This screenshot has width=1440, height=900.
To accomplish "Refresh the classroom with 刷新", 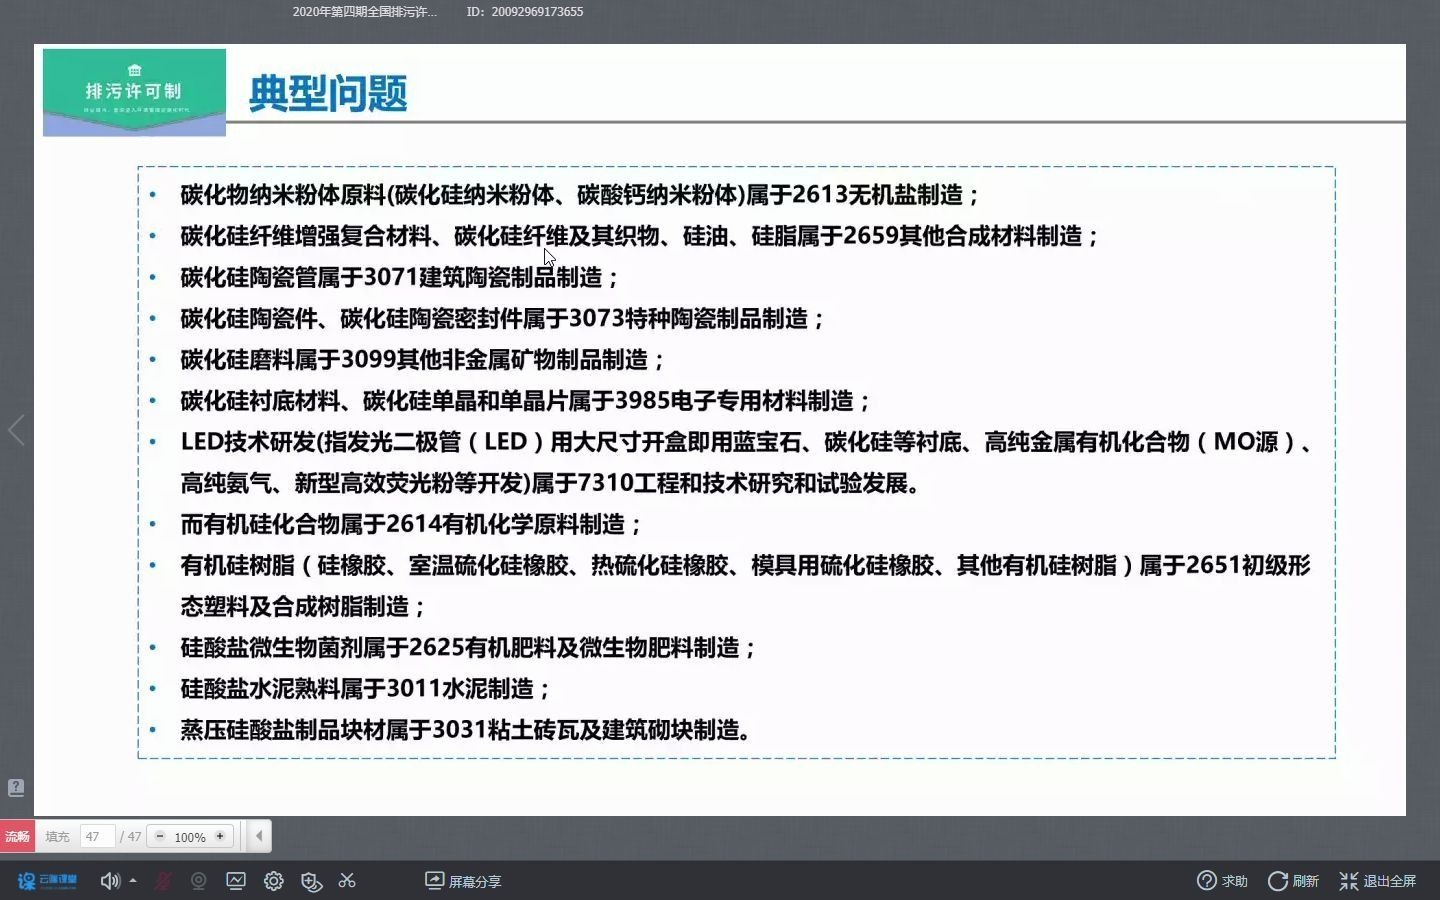I will pyautogui.click(x=1293, y=881).
